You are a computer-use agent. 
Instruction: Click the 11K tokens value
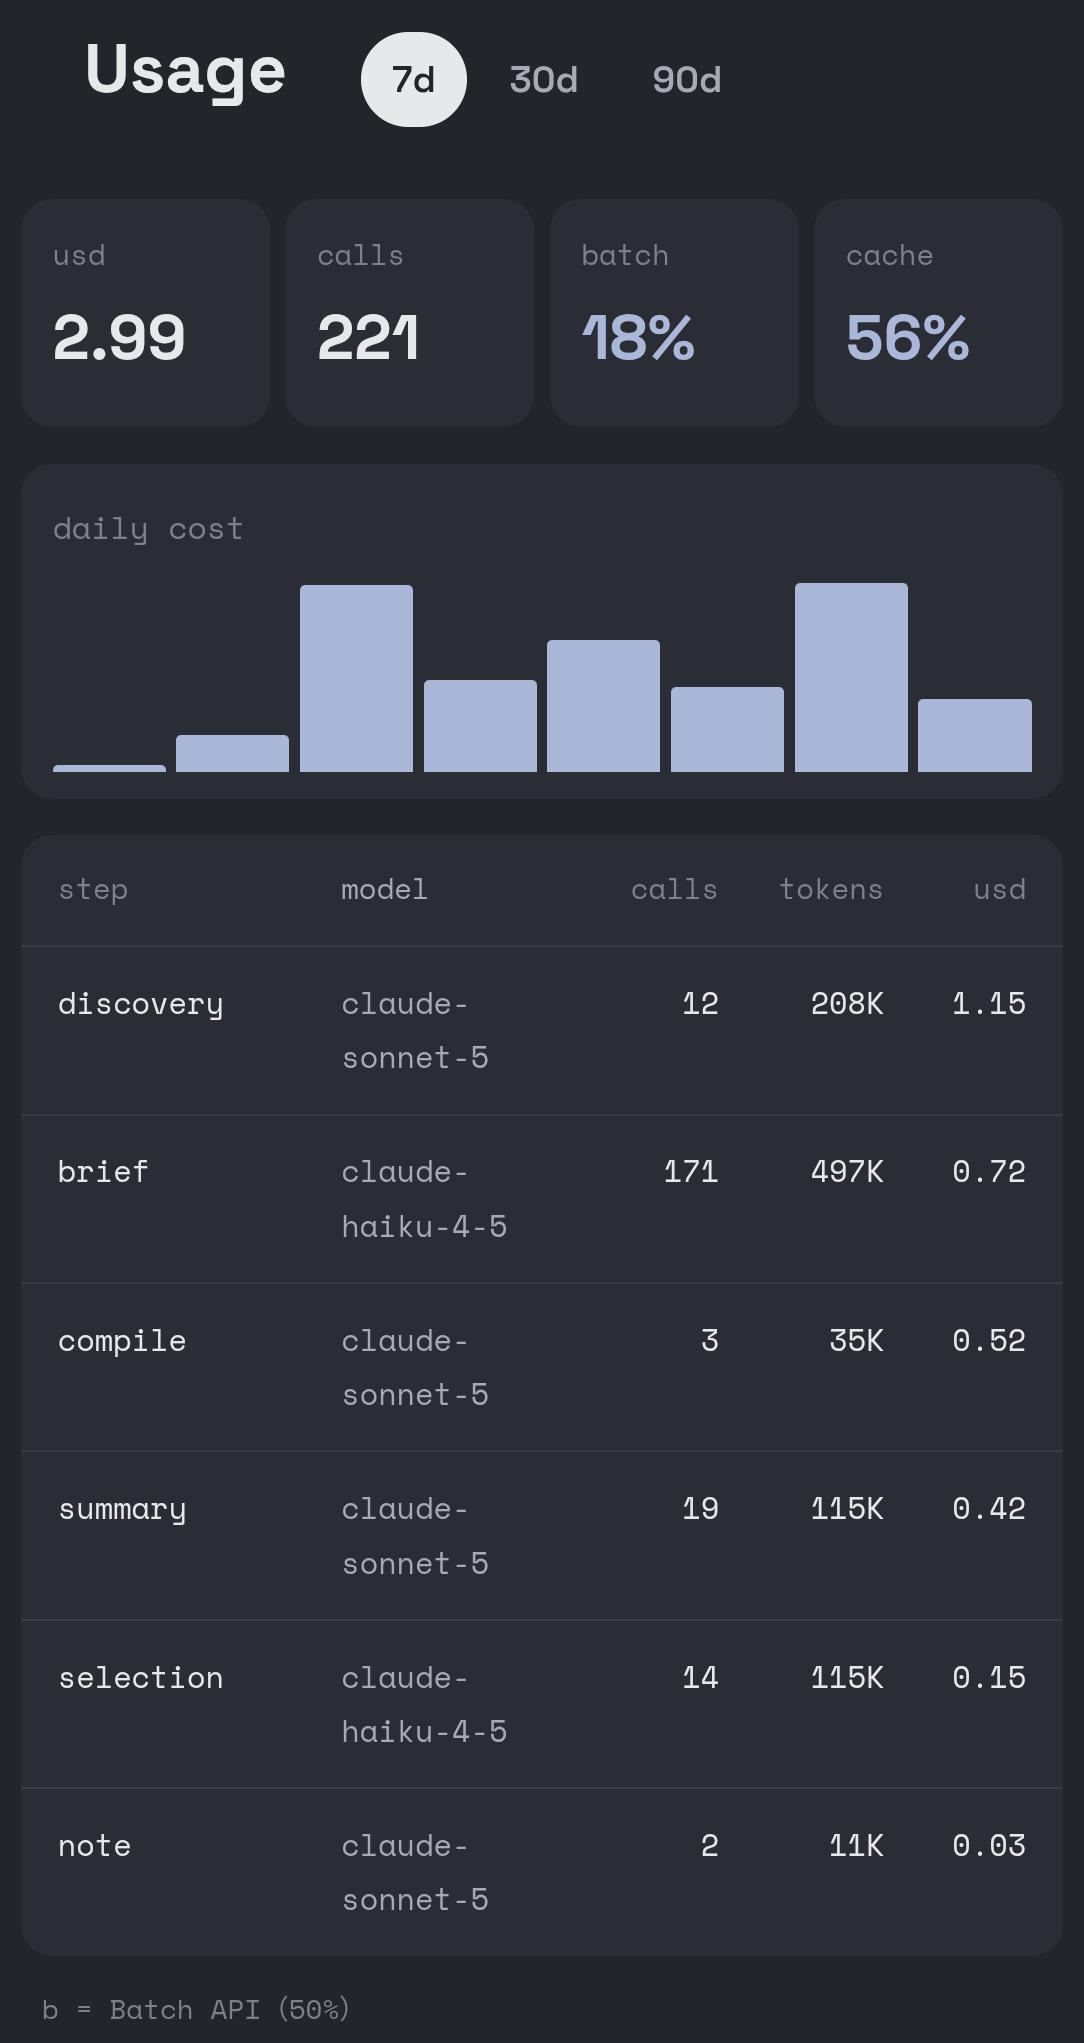point(856,1845)
